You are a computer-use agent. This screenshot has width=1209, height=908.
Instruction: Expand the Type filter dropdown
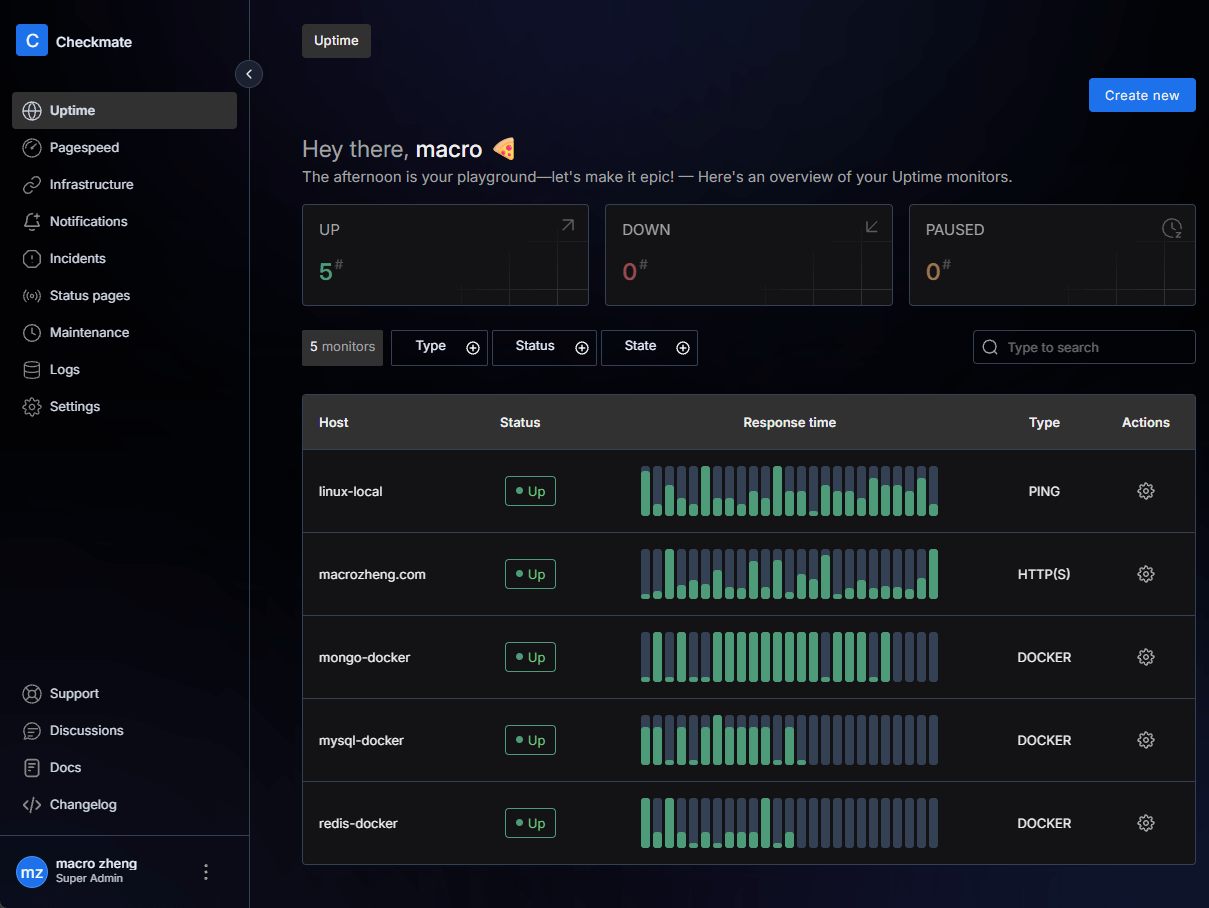(x=439, y=347)
